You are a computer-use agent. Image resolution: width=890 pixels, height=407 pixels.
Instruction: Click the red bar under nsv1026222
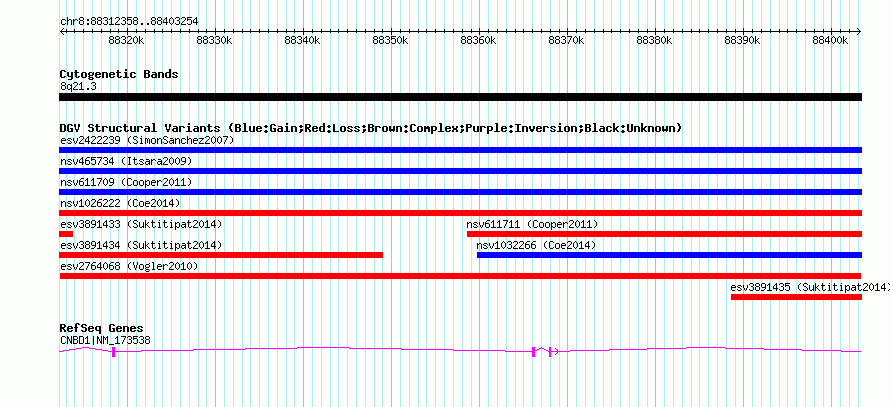[460, 213]
